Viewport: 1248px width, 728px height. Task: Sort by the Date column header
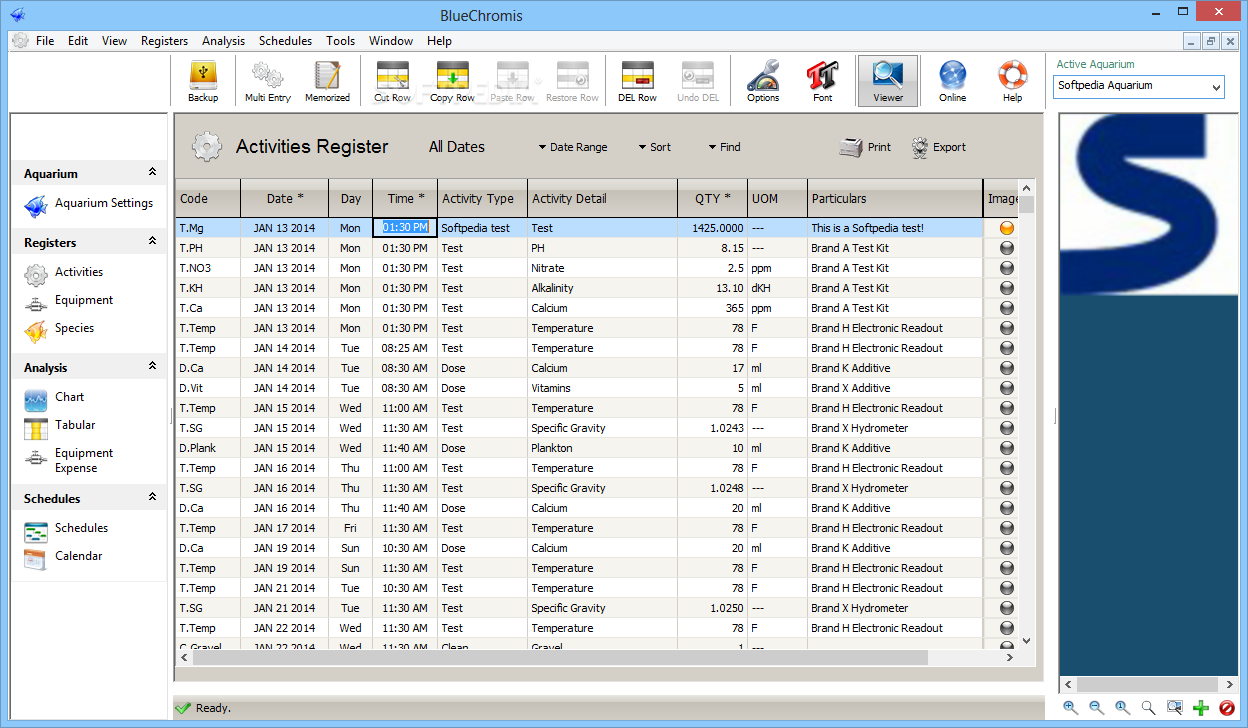[x=285, y=198]
